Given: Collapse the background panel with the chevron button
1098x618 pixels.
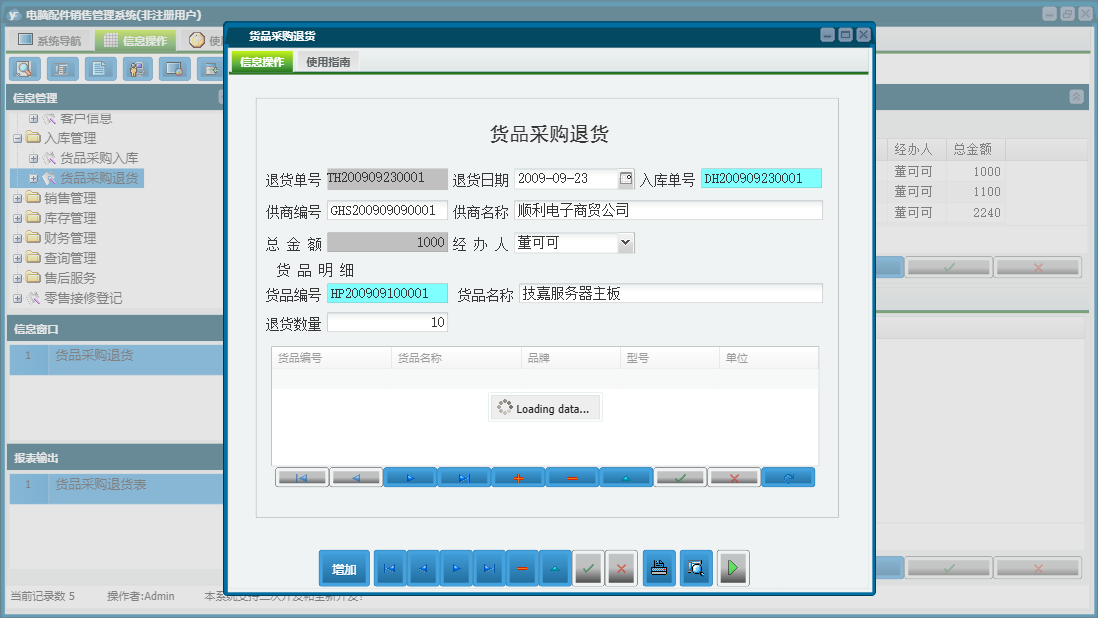Looking at the screenshot, I should (x=1076, y=97).
